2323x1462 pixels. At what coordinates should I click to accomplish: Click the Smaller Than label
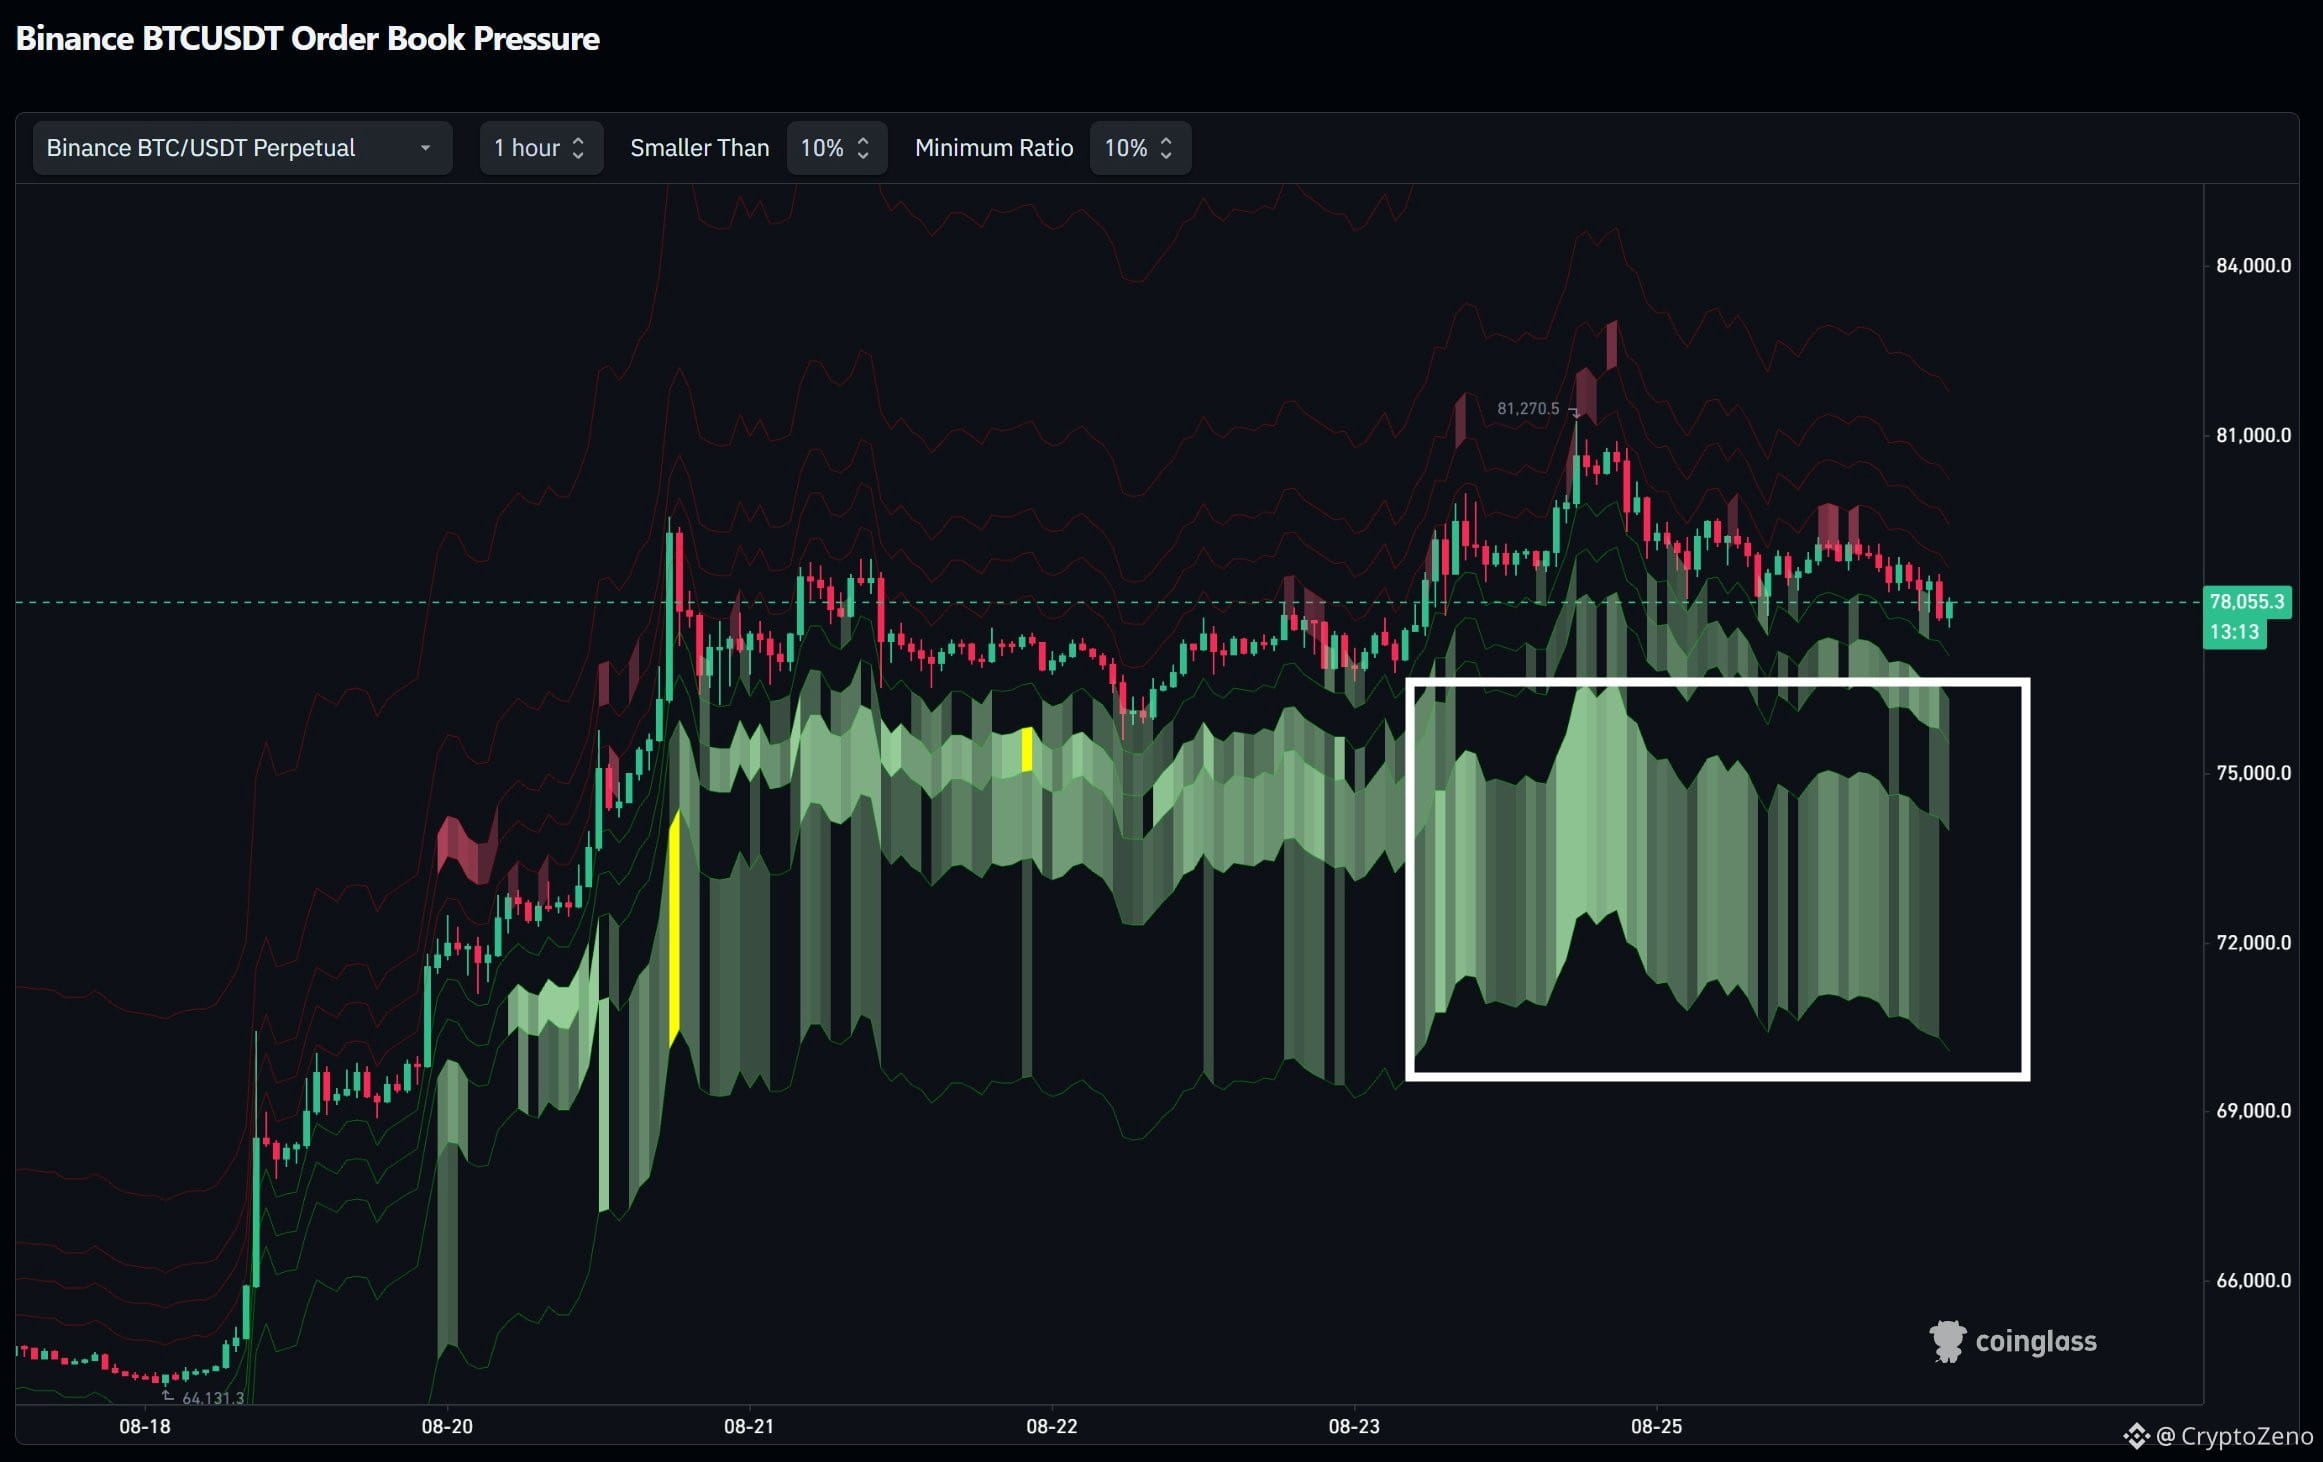700,148
